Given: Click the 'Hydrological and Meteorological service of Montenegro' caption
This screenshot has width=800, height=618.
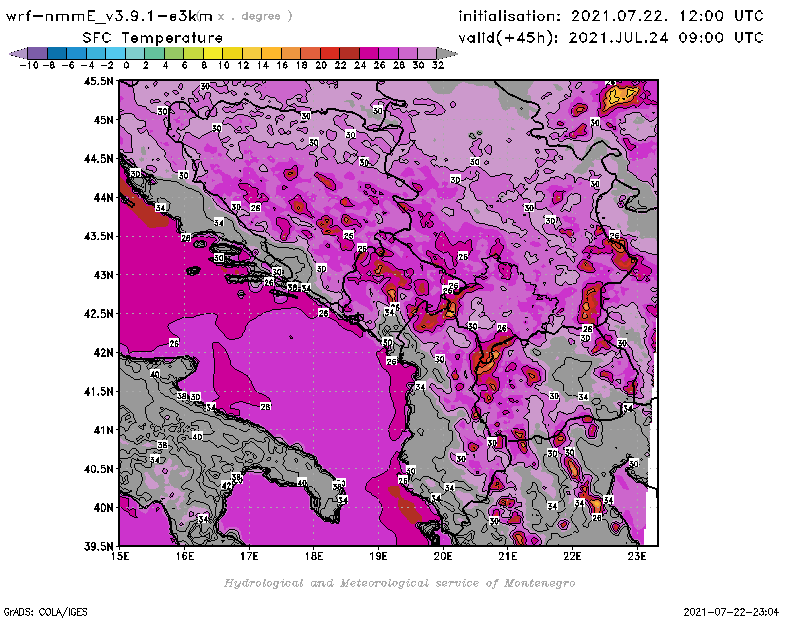Looking at the screenshot, I should point(399,583).
